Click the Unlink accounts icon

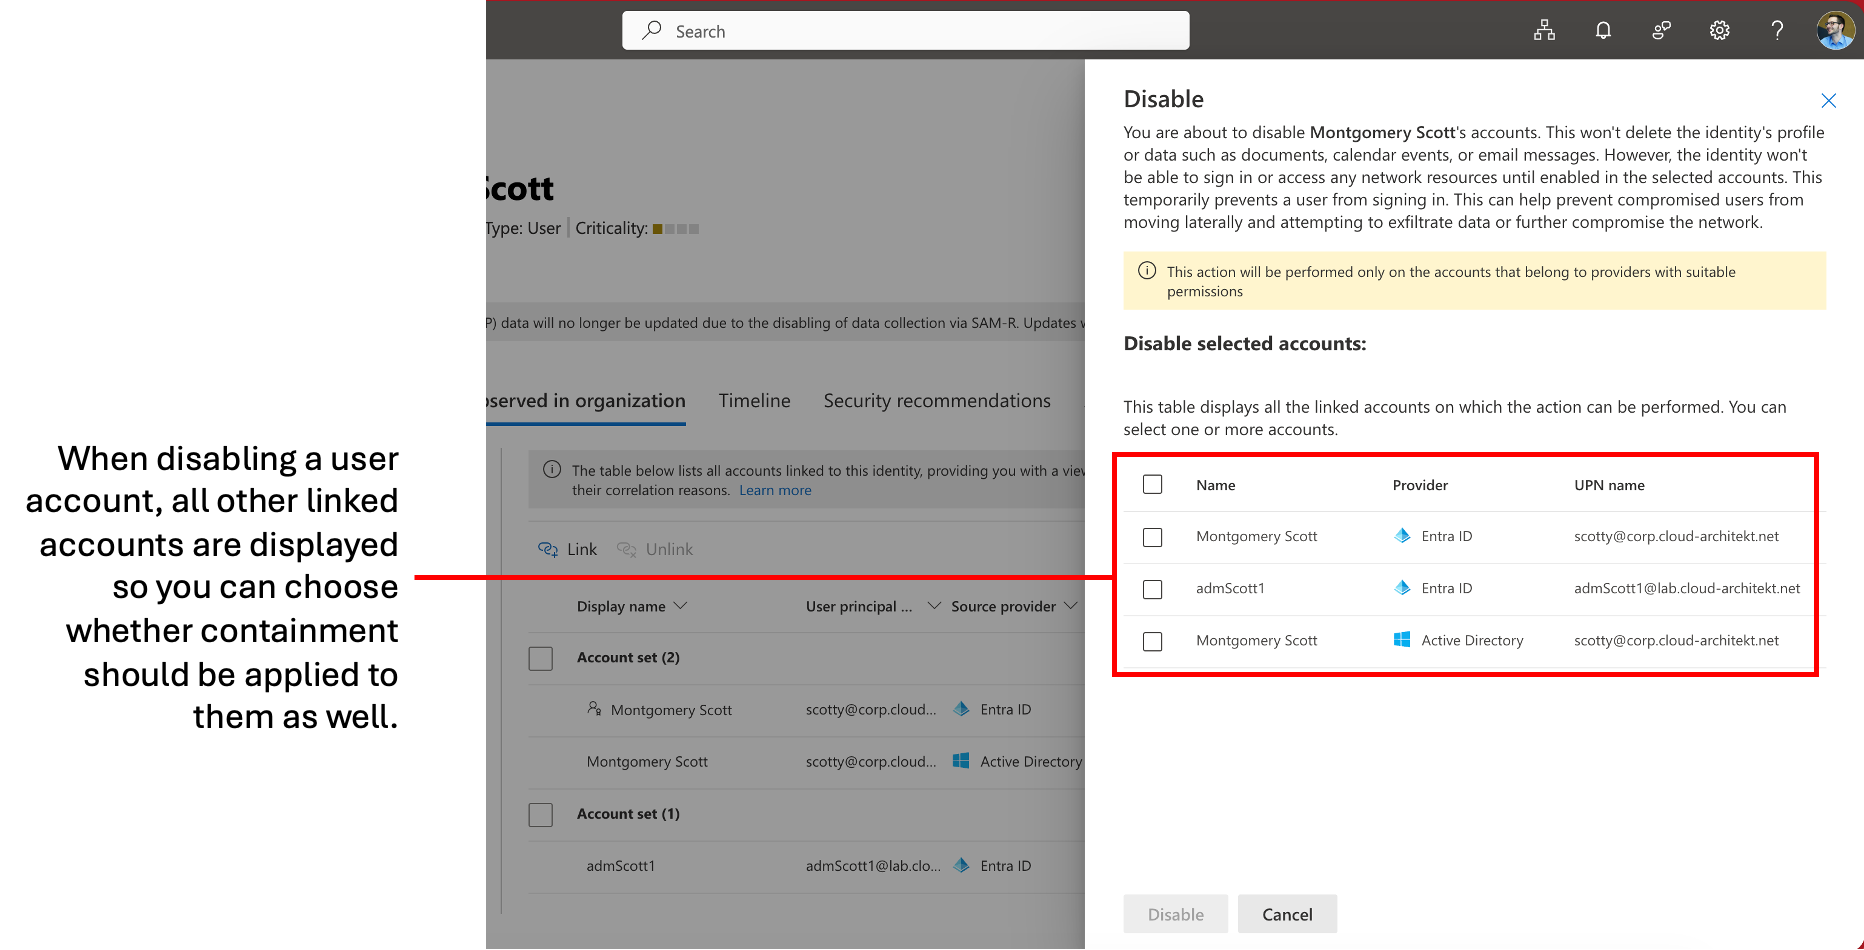(x=627, y=549)
